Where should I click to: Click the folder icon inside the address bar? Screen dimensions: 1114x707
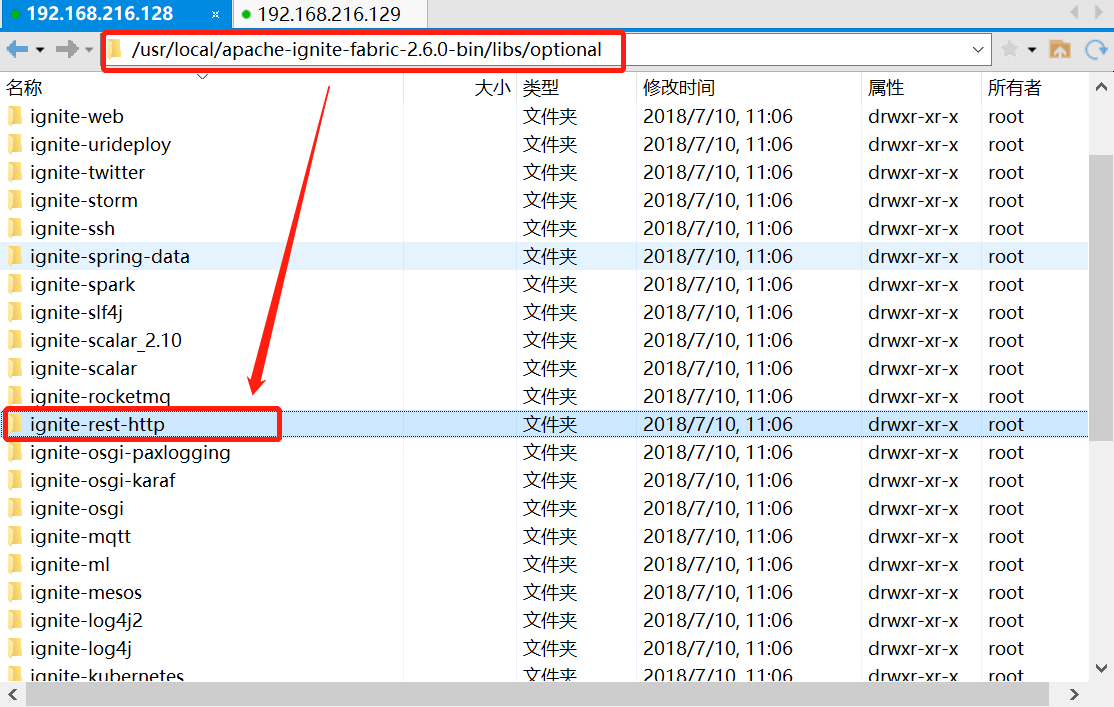click(x=117, y=48)
